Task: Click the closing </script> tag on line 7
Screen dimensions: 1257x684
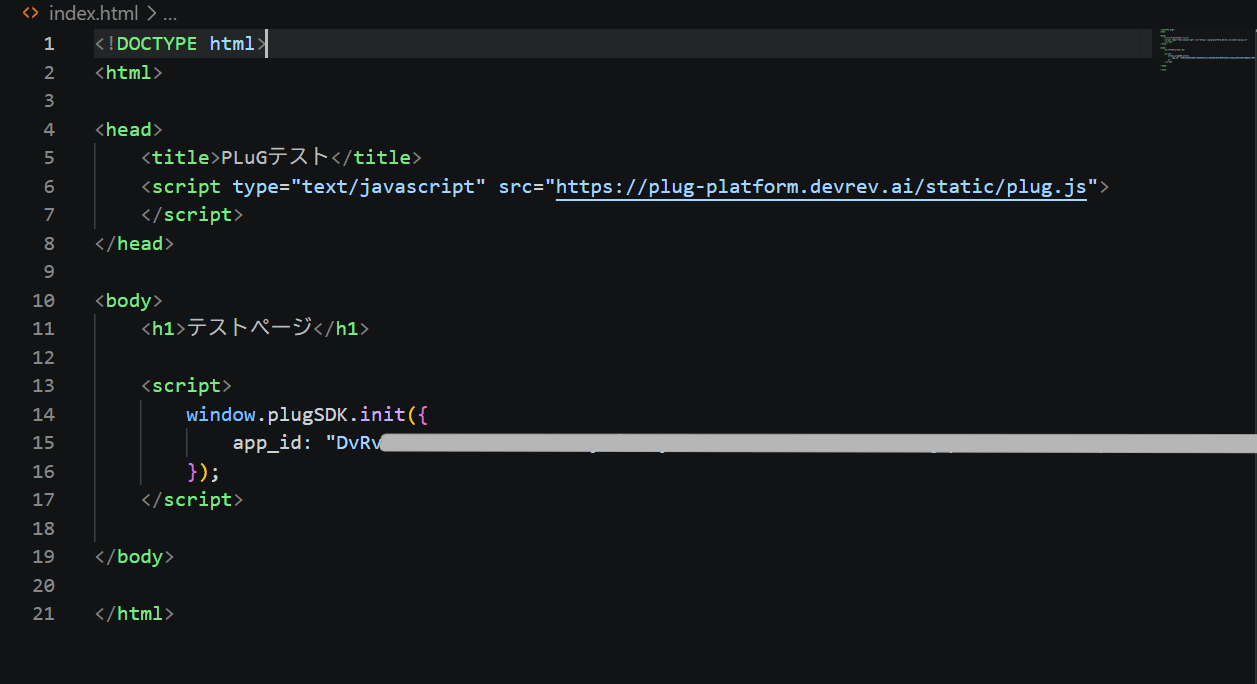Action: click(x=192, y=214)
